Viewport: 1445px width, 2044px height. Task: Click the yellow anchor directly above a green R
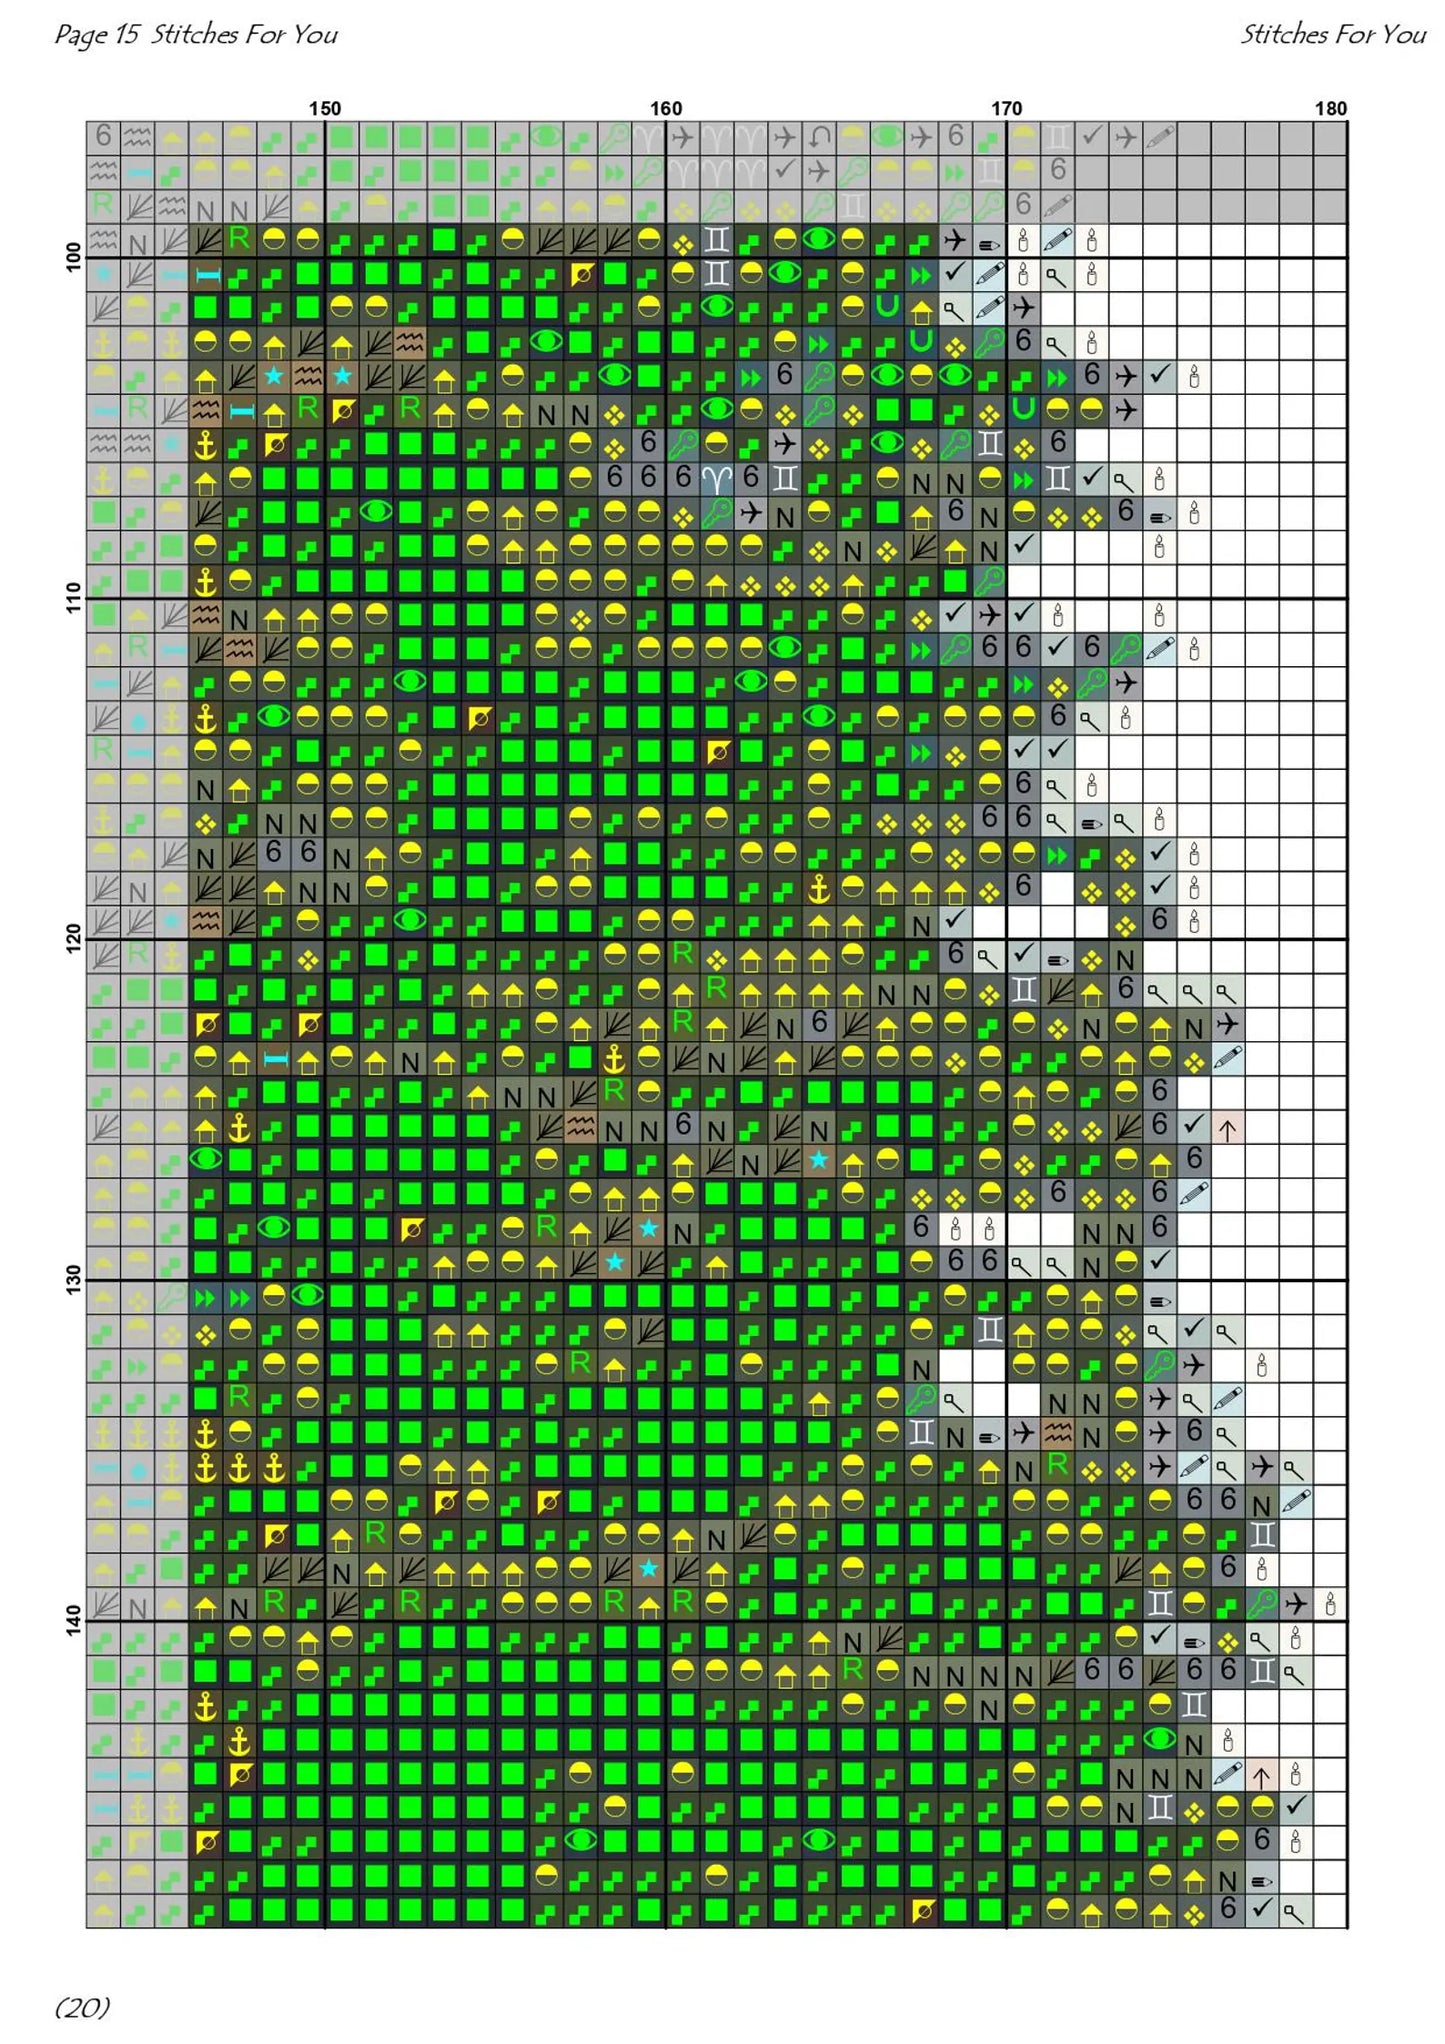click(614, 1059)
